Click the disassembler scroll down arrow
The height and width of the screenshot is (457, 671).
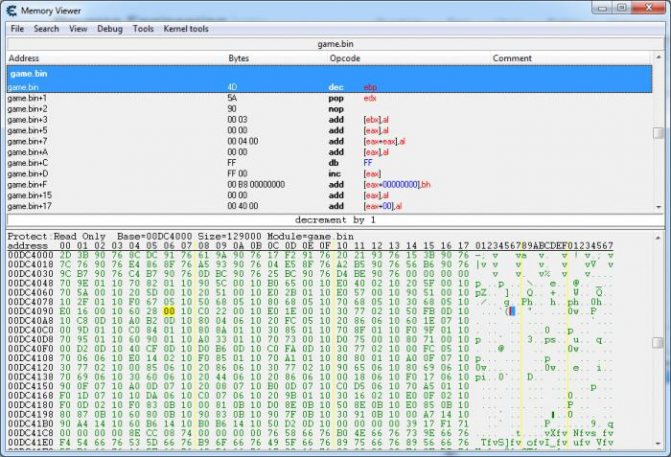tap(658, 207)
